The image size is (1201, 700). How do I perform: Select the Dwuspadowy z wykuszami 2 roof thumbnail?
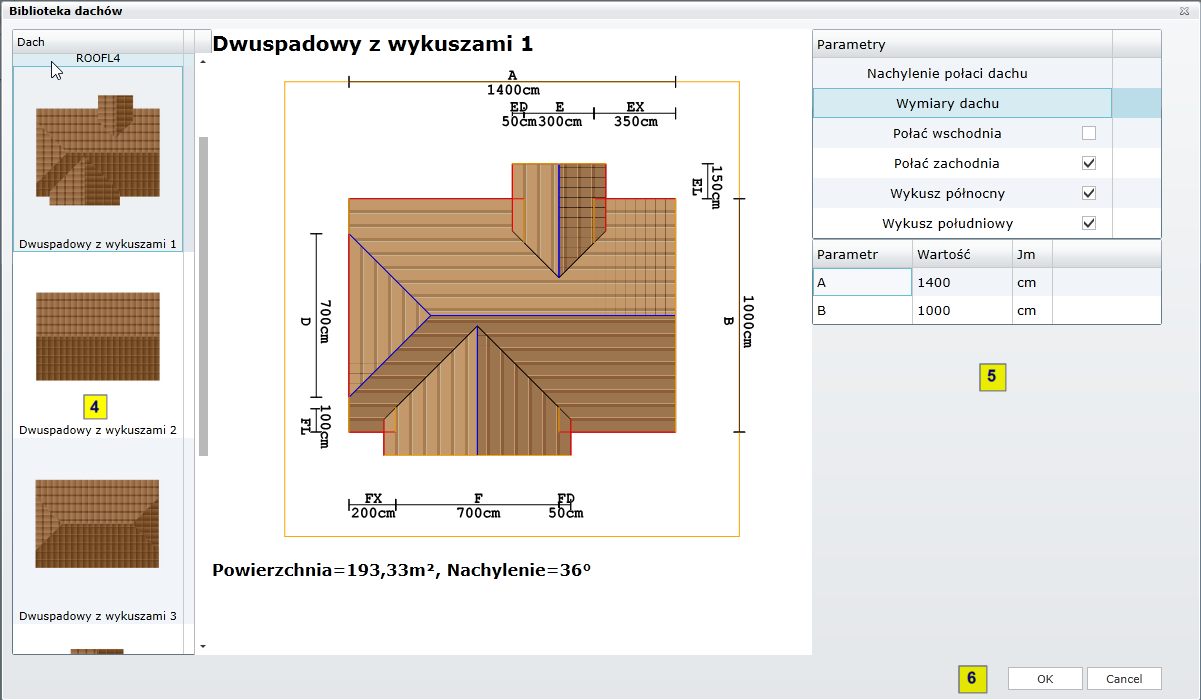[97, 336]
